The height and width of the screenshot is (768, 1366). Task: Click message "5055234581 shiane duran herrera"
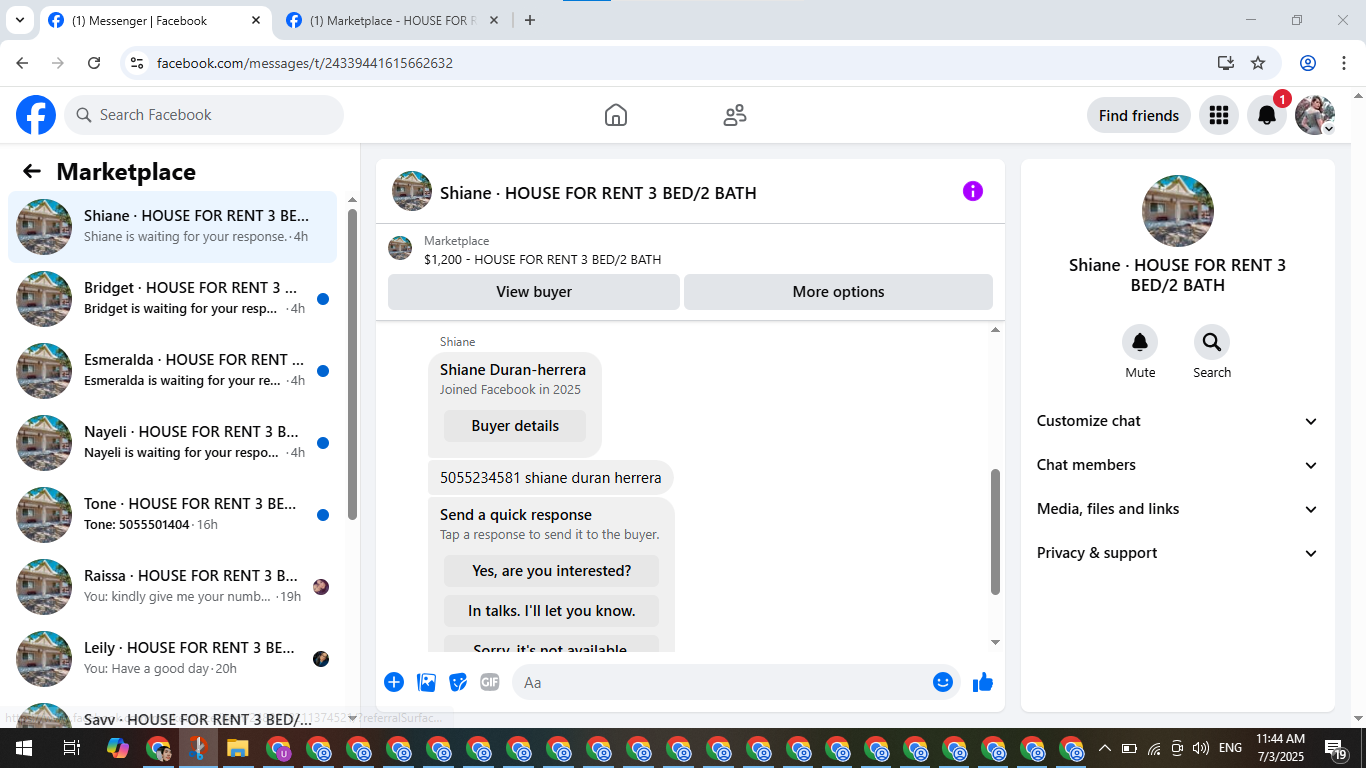(550, 478)
